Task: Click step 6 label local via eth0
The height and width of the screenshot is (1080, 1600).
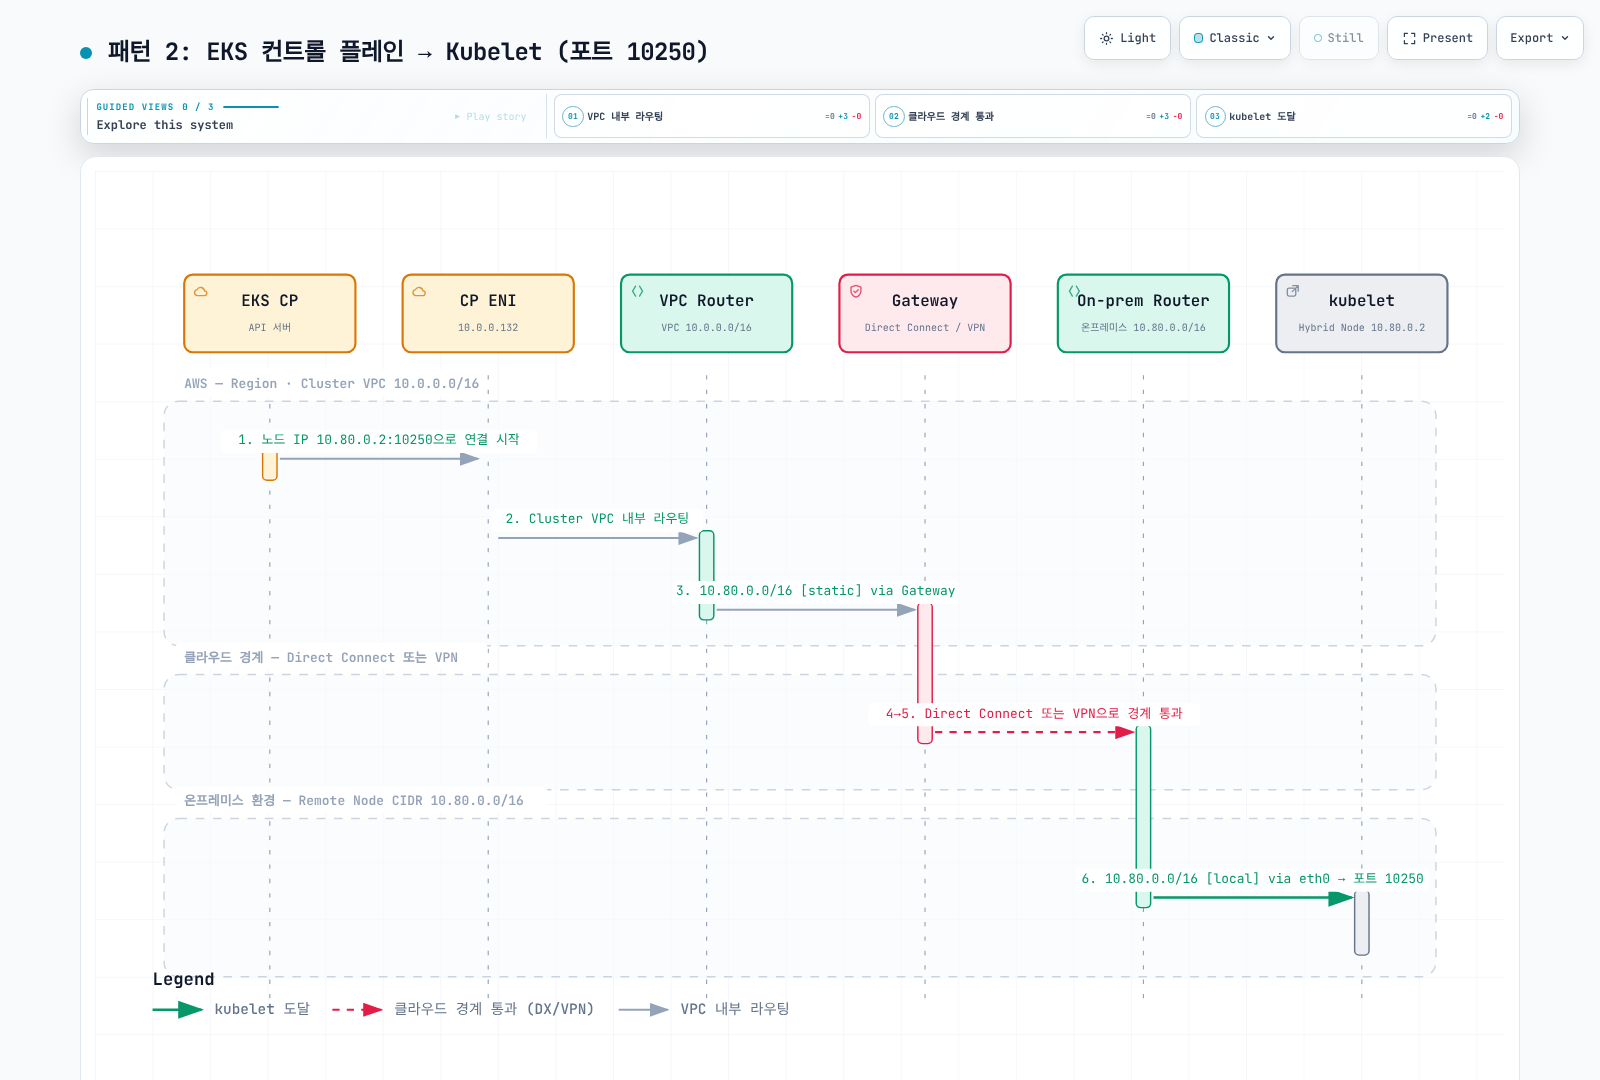Action: pyautogui.click(x=1252, y=879)
